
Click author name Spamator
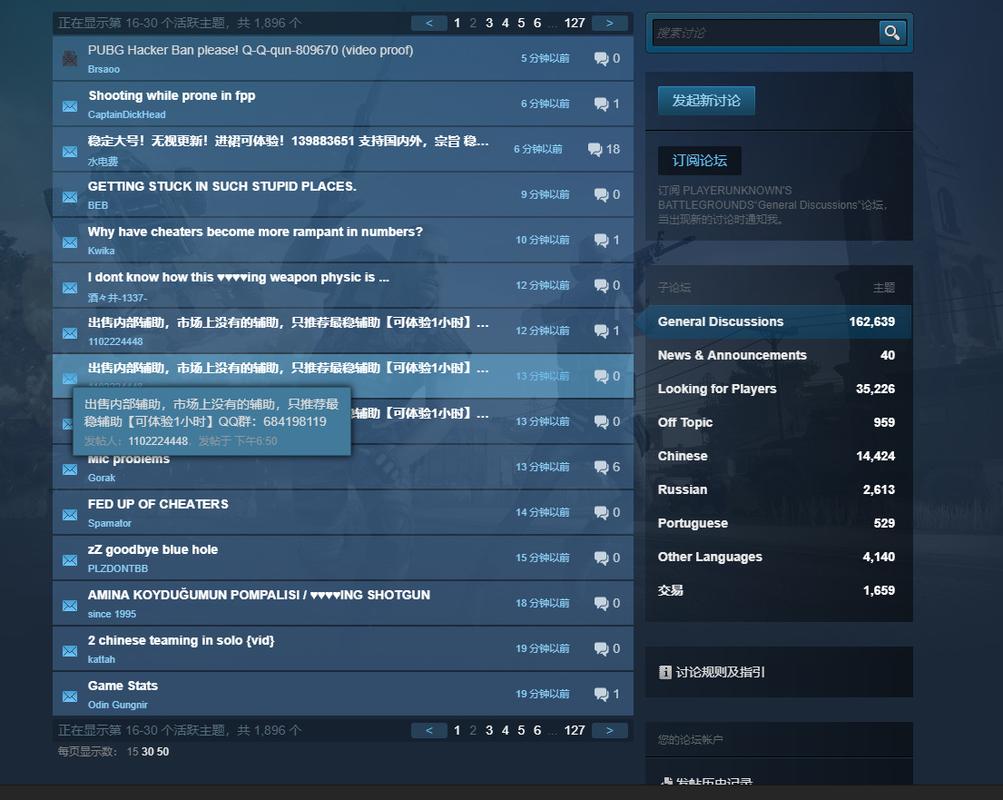tap(109, 523)
